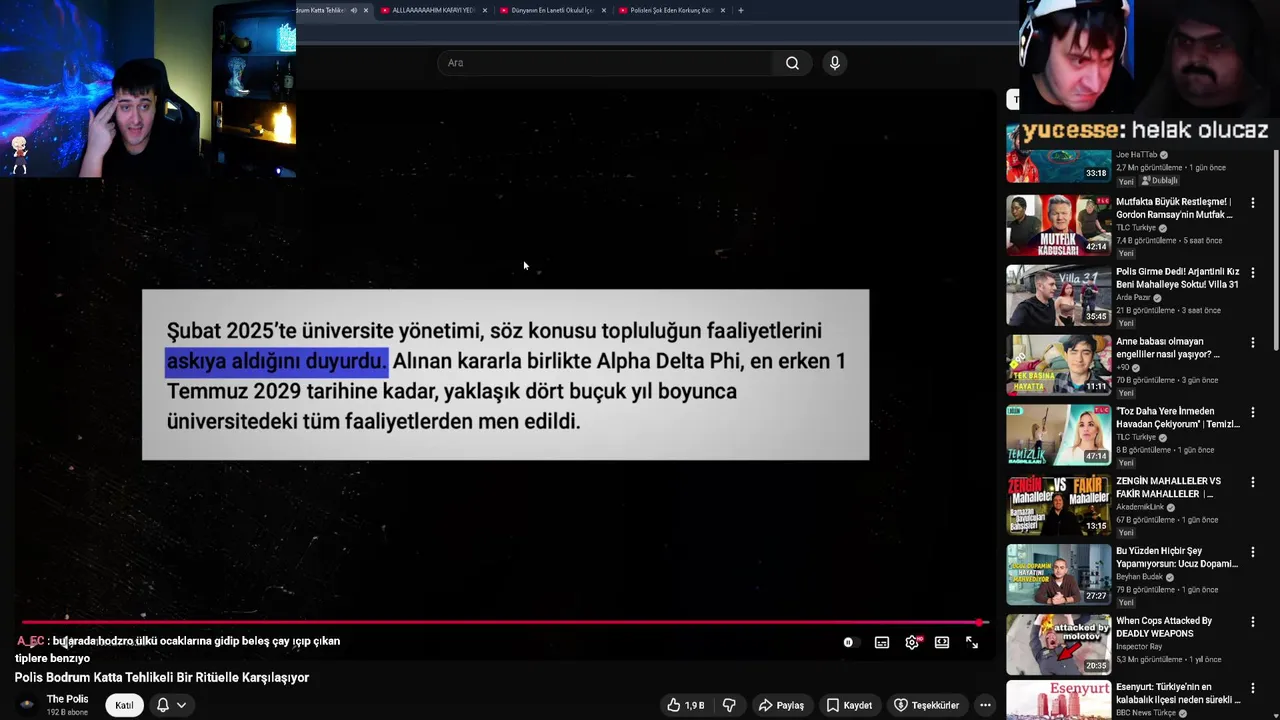Image resolution: width=1280 pixels, height=720 pixels.
Task: Open the AkademikLink channel name
Action: click(x=1139, y=507)
